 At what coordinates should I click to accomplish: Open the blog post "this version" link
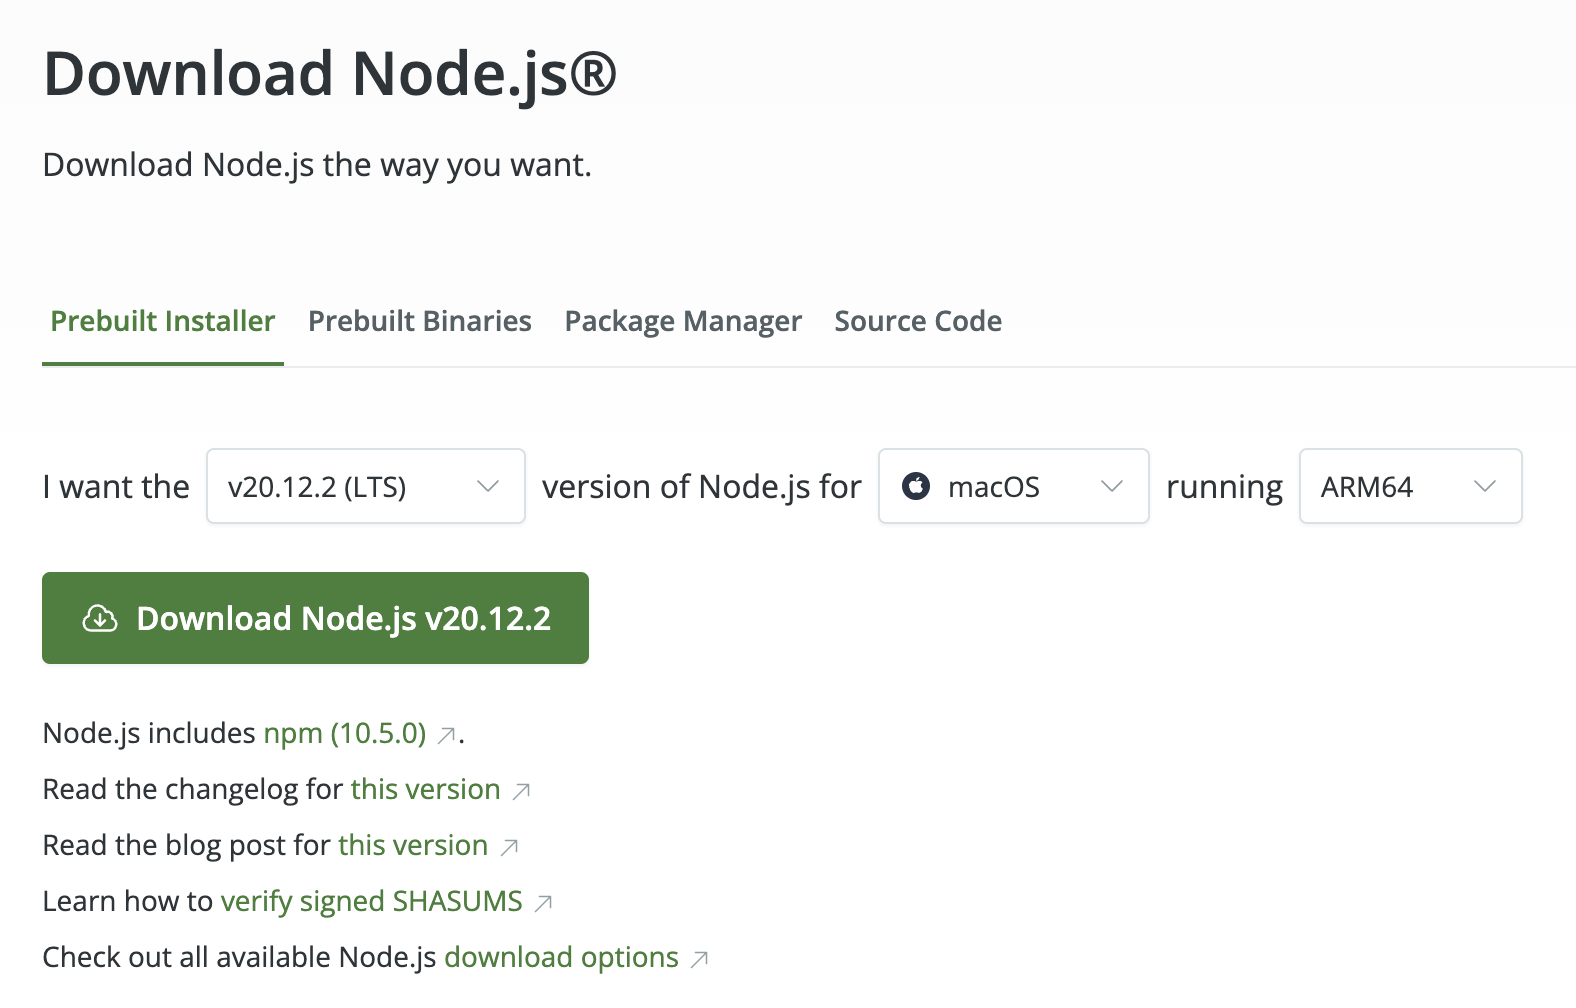coord(413,846)
